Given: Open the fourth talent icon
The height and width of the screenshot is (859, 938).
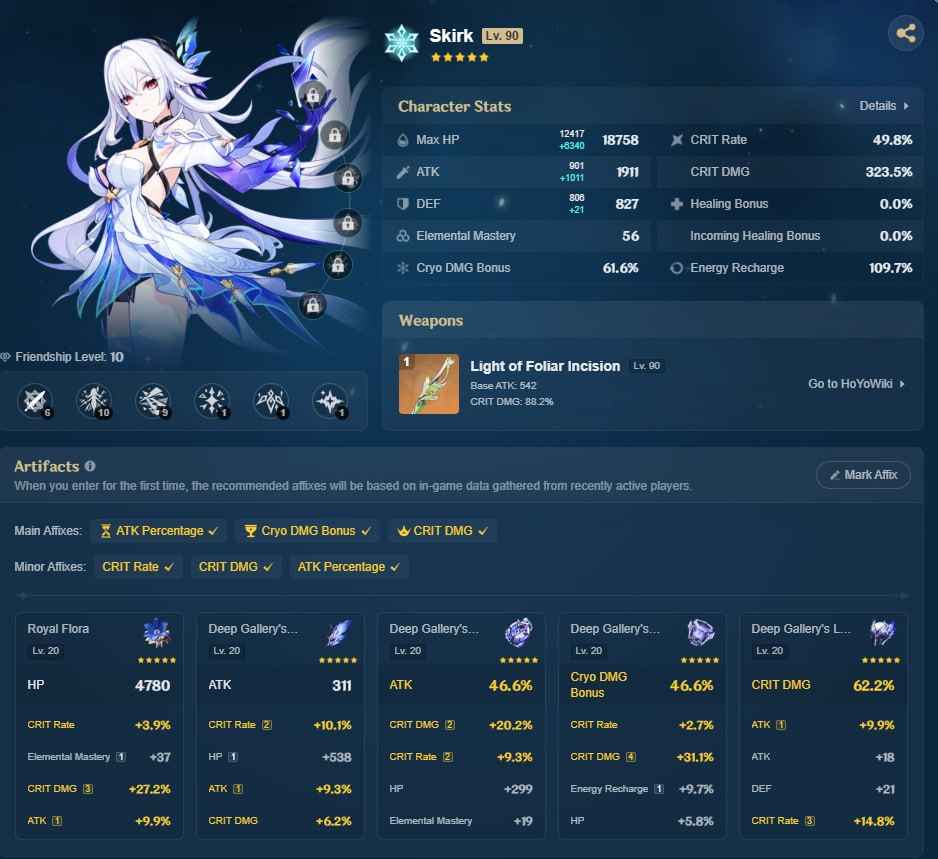Looking at the screenshot, I should click(212, 401).
